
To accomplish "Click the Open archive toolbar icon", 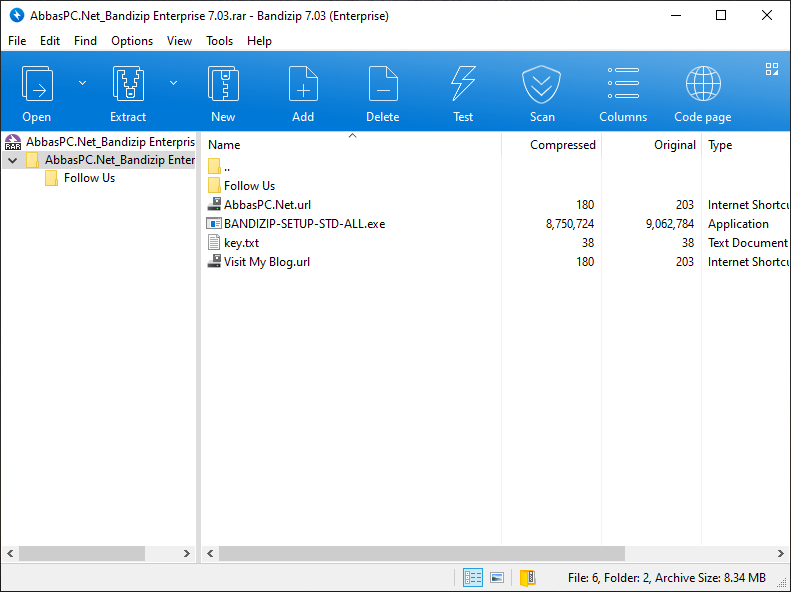I will click(37, 83).
